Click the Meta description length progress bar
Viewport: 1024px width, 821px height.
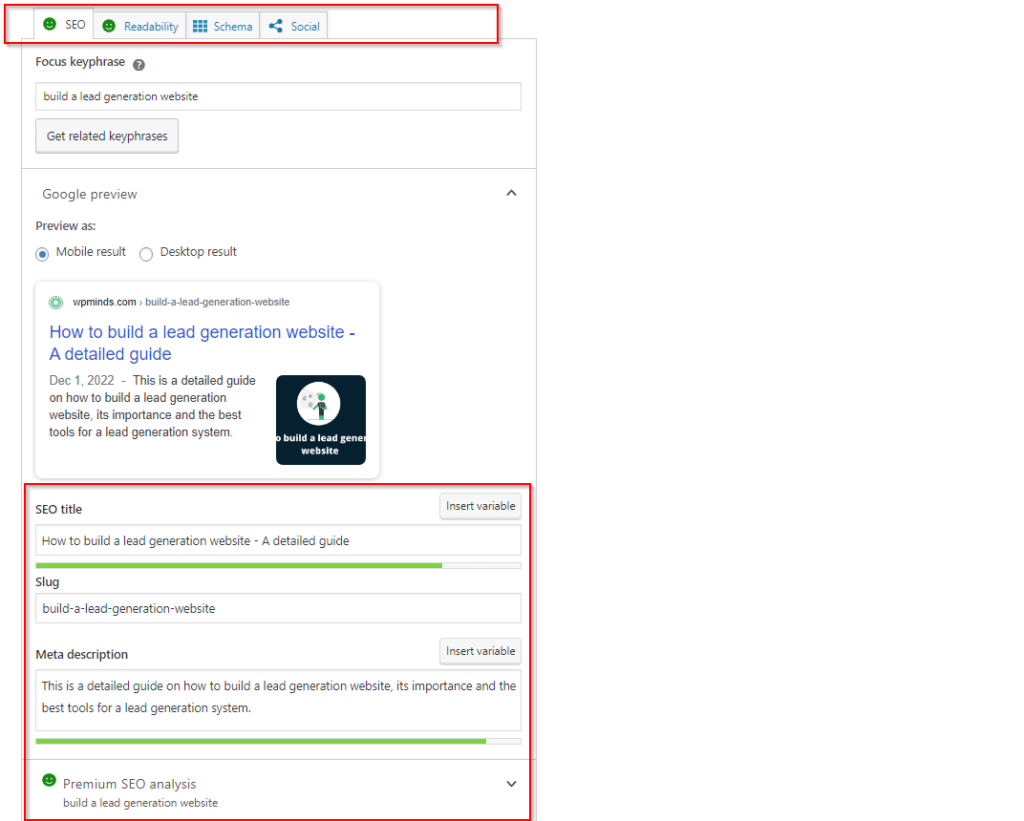[x=278, y=741]
